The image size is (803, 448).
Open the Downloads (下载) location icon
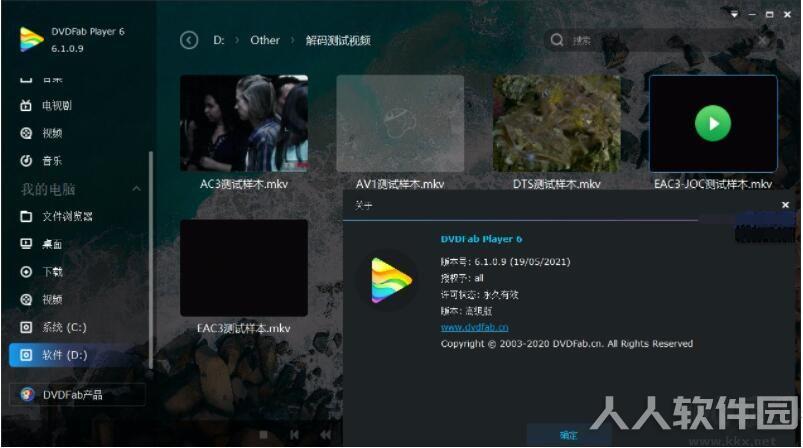click(x=26, y=272)
